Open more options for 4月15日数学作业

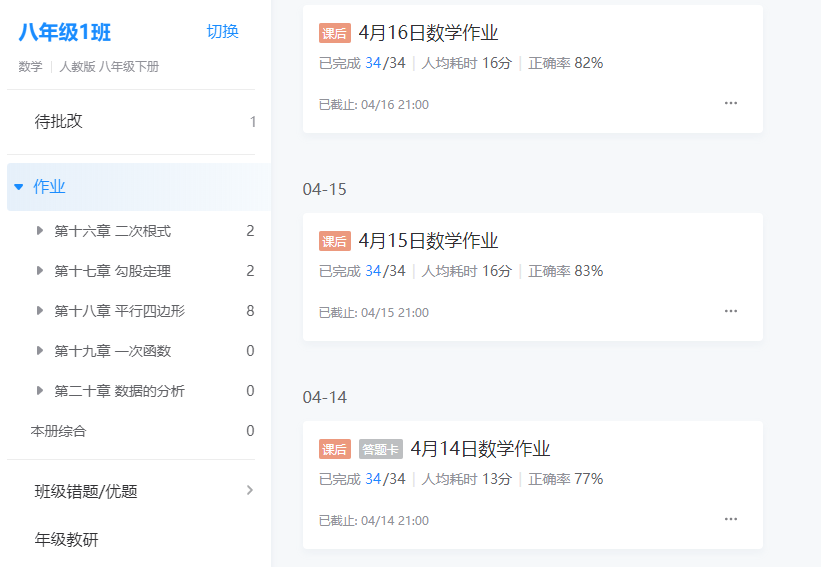coord(730,311)
